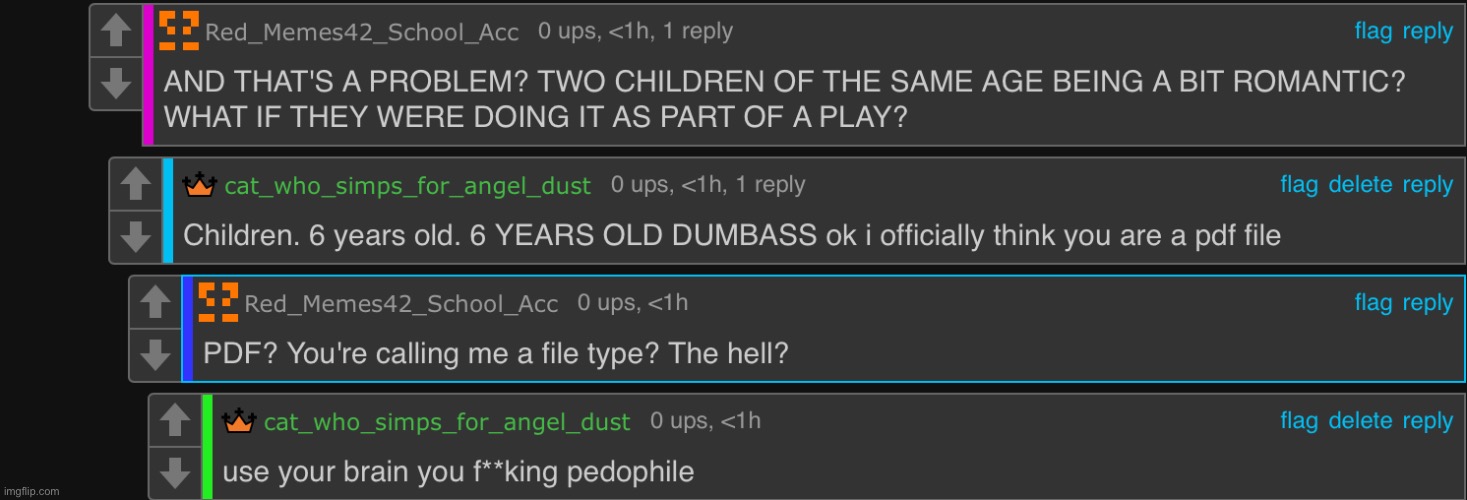
Task: Upvote the 'PDF? You're calling me' comment
Action: click(x=155, y=303)
